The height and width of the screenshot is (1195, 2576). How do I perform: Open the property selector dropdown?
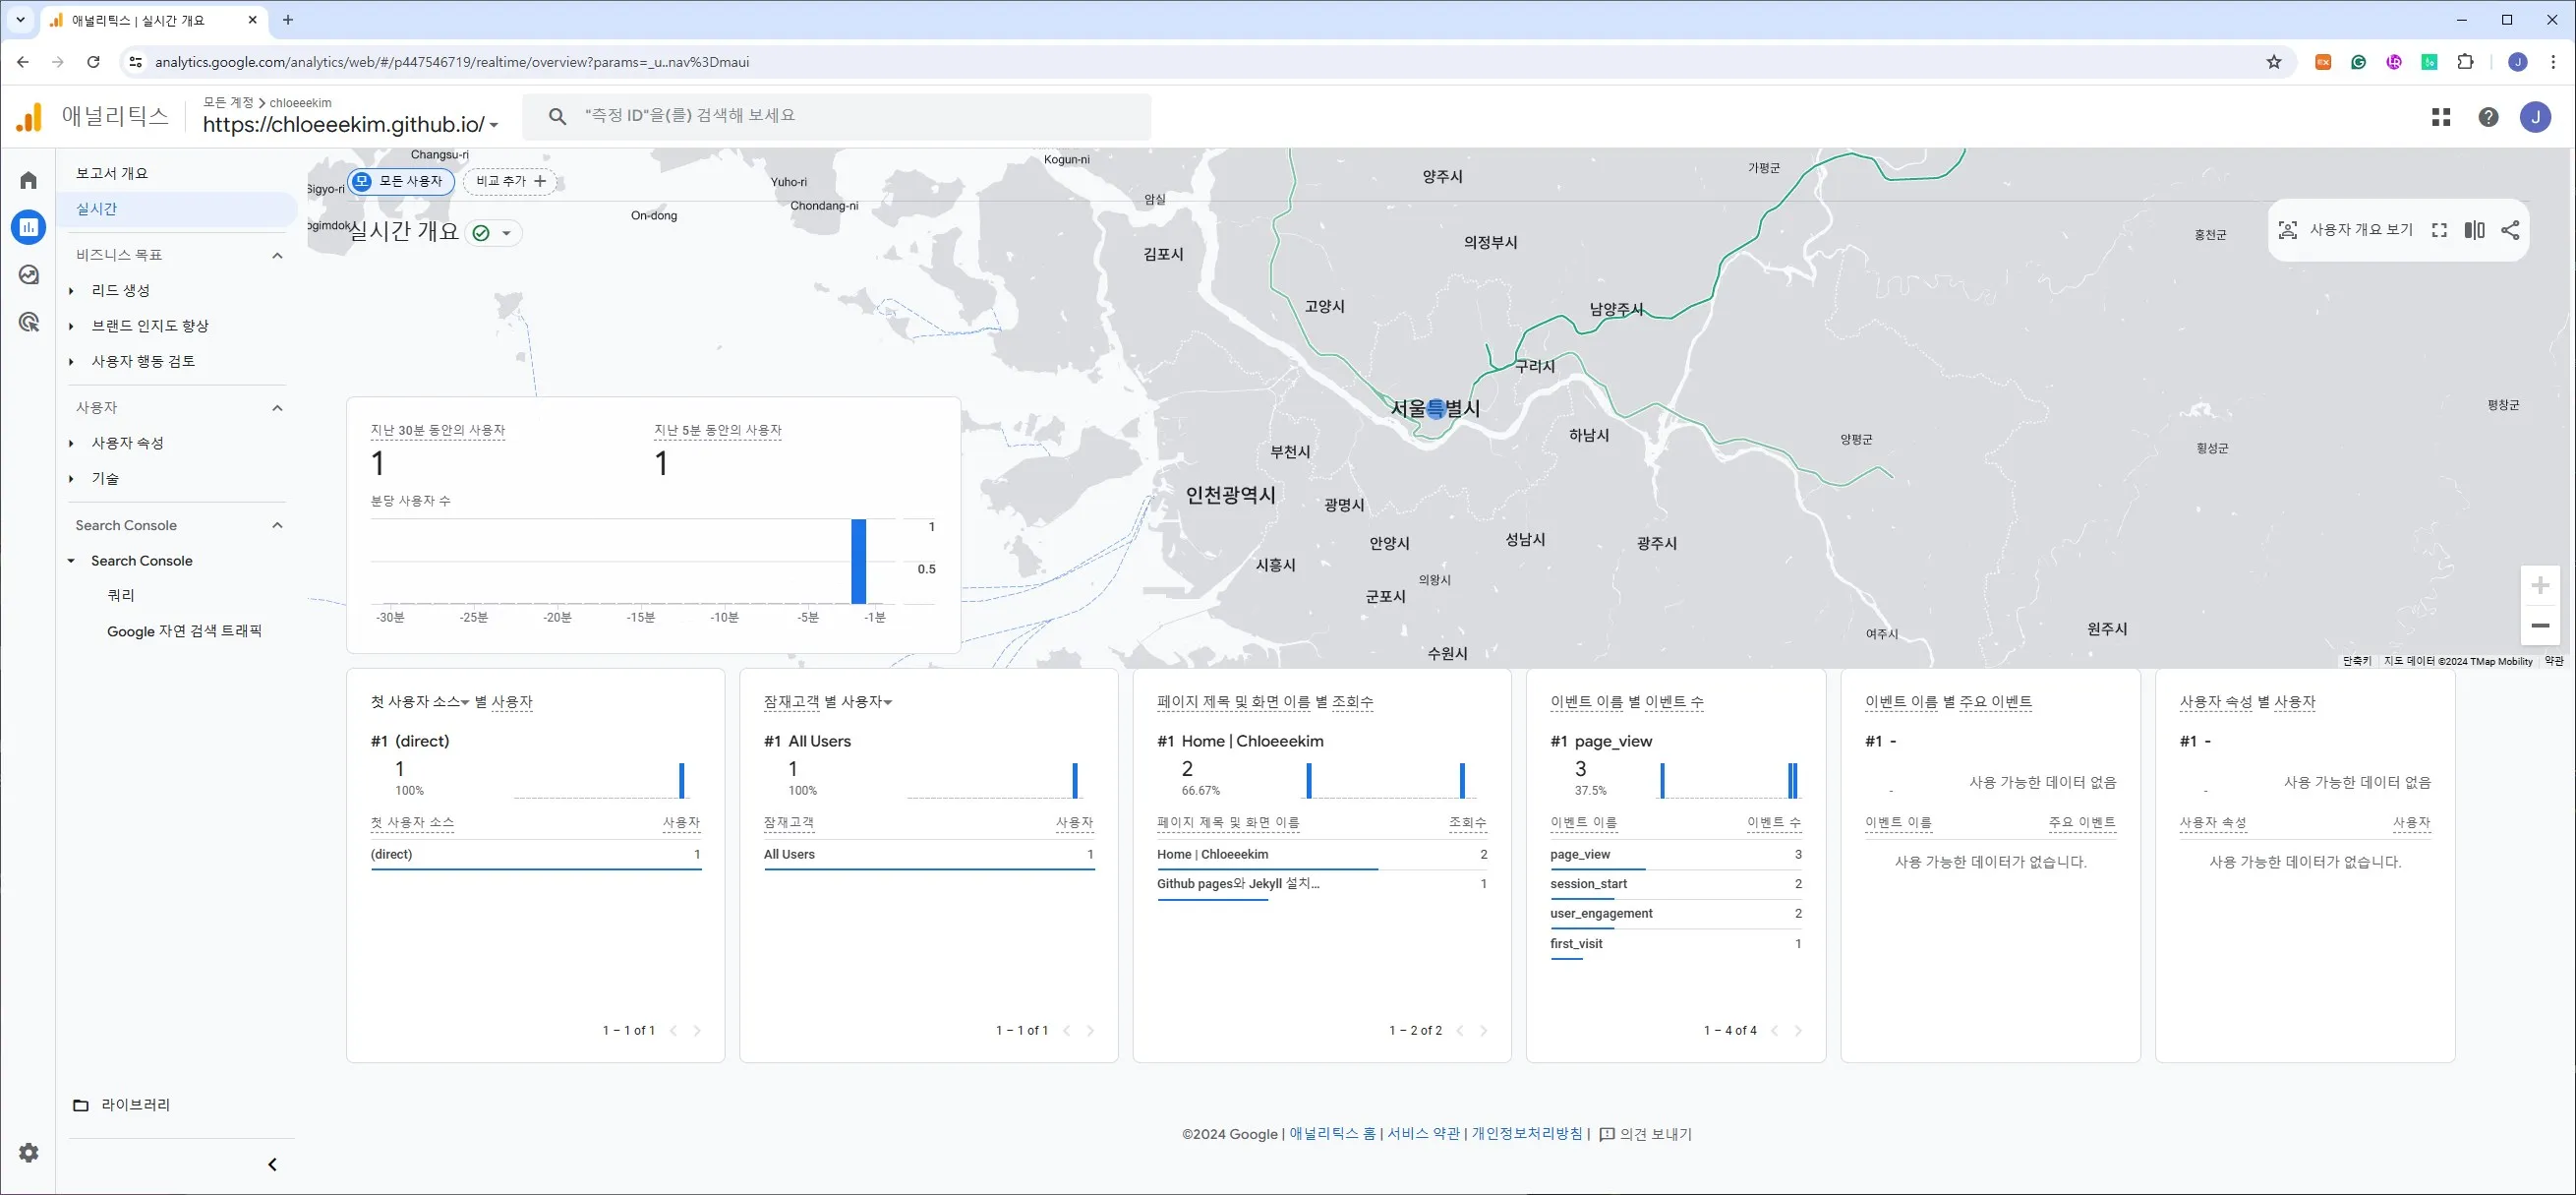351,125
